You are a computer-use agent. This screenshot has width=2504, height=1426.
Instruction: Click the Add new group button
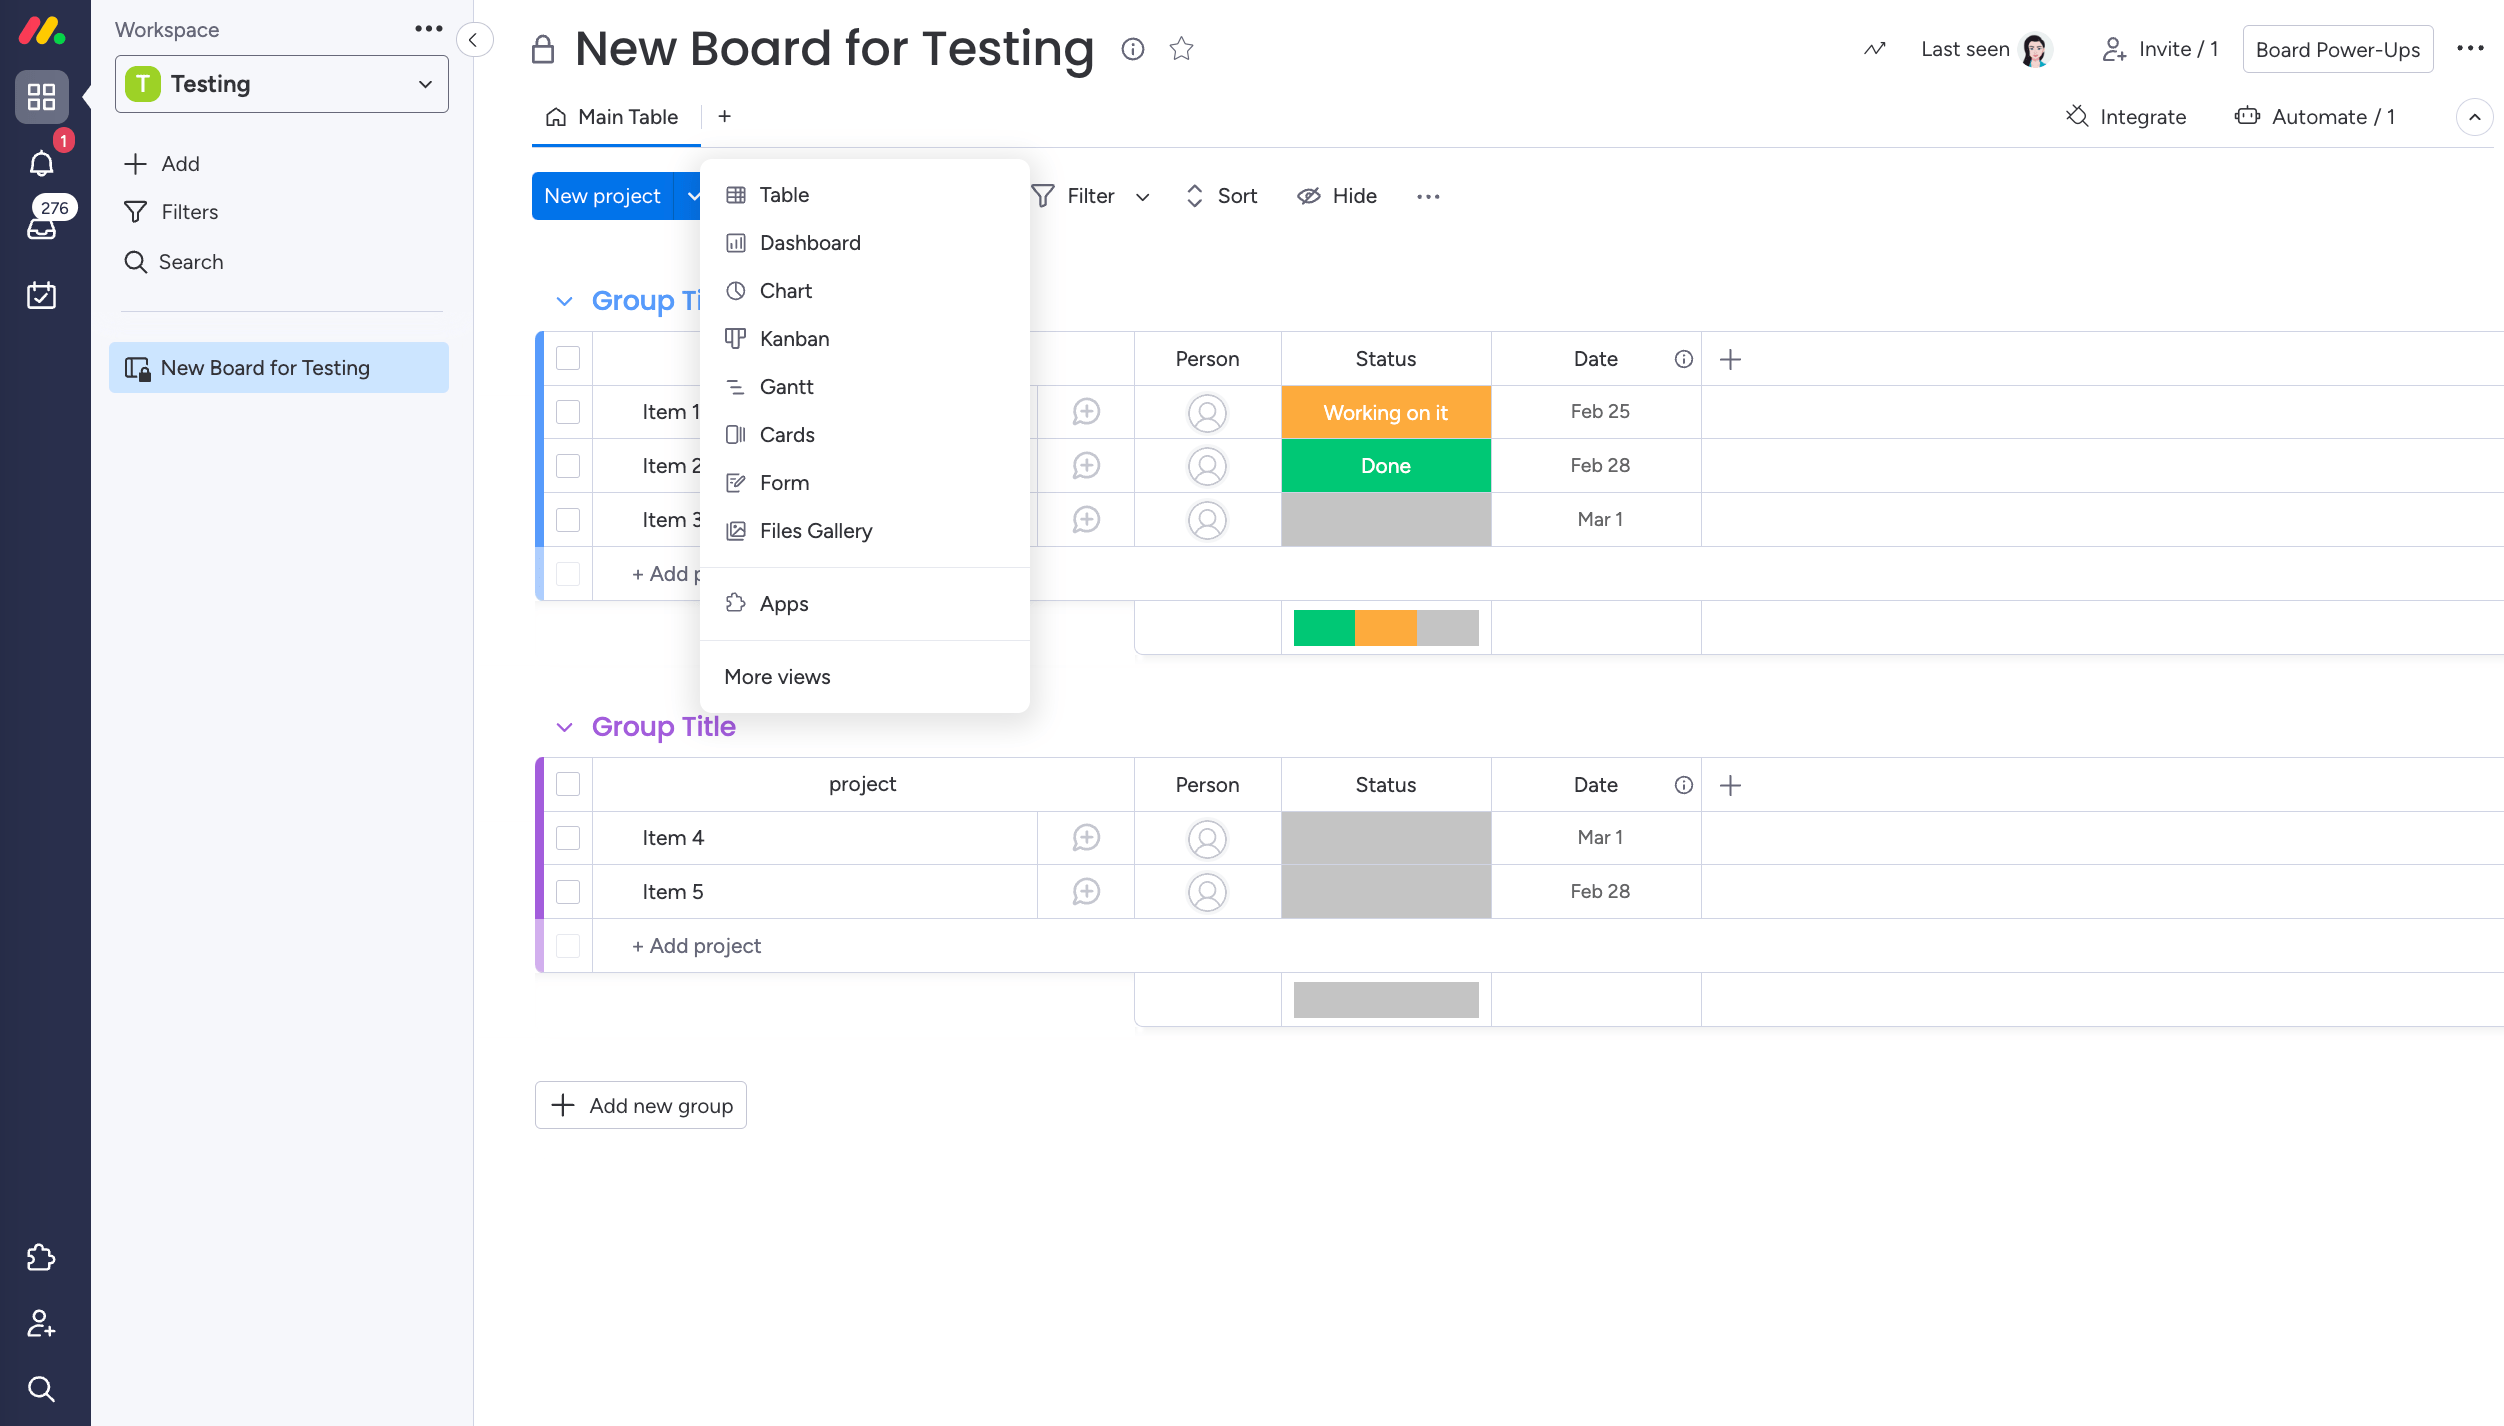click(x=641, y=1105)
